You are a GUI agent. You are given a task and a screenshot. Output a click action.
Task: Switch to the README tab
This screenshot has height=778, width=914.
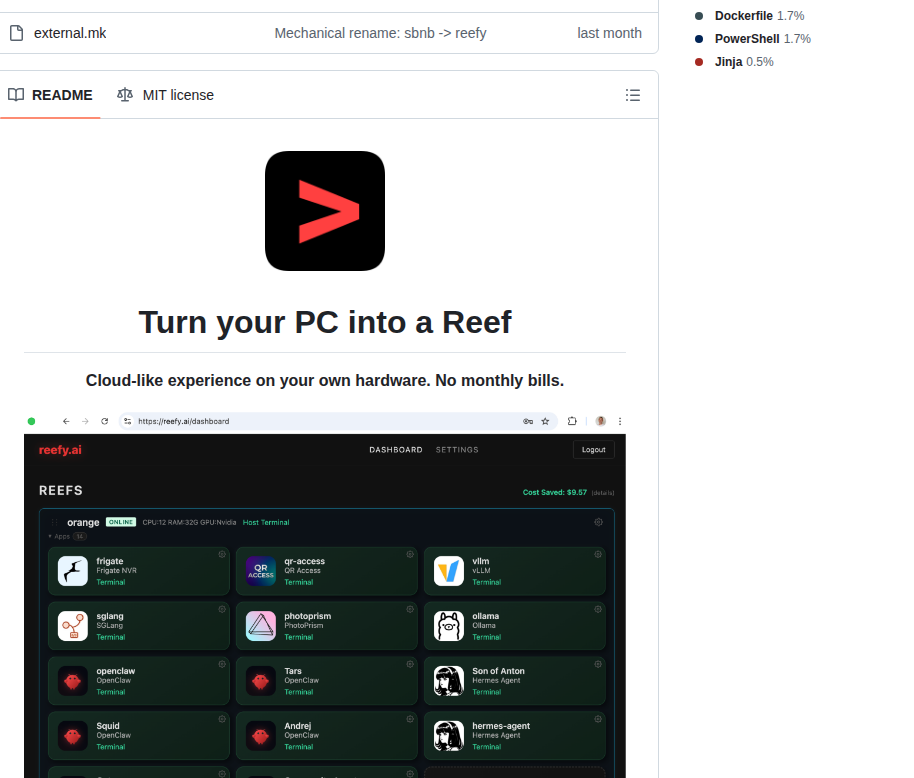(x=50, y=95)
